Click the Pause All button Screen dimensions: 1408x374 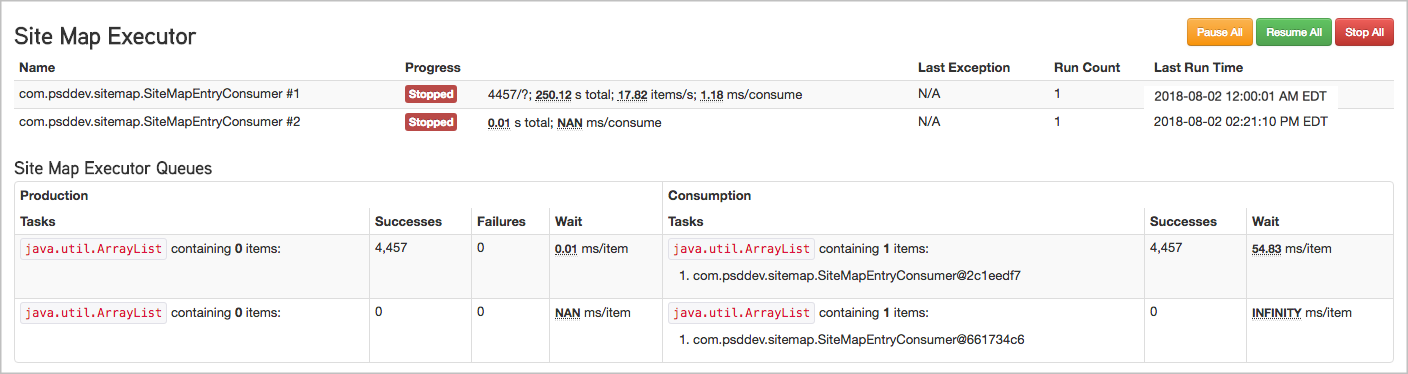(x=1219, y=32)
